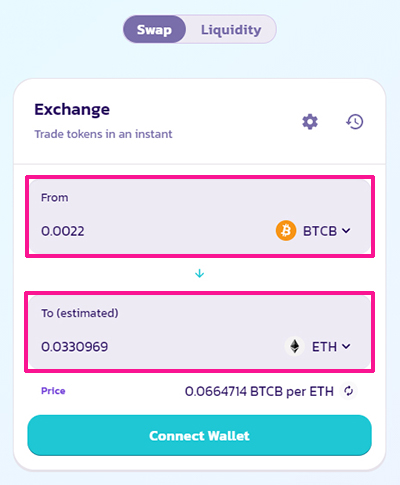The image size is (400, 485).
Task: Open recent transactions history icon
Action: pos(355,122)
